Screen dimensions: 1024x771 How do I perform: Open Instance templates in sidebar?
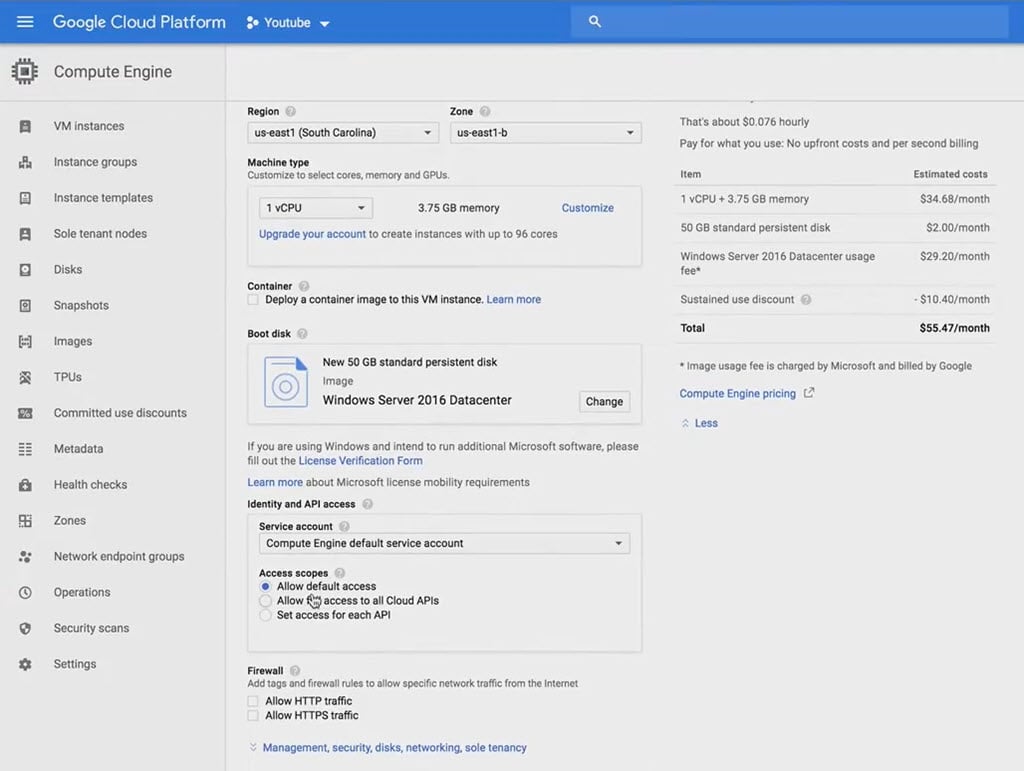pyautogui.click(x=103, y=198)
